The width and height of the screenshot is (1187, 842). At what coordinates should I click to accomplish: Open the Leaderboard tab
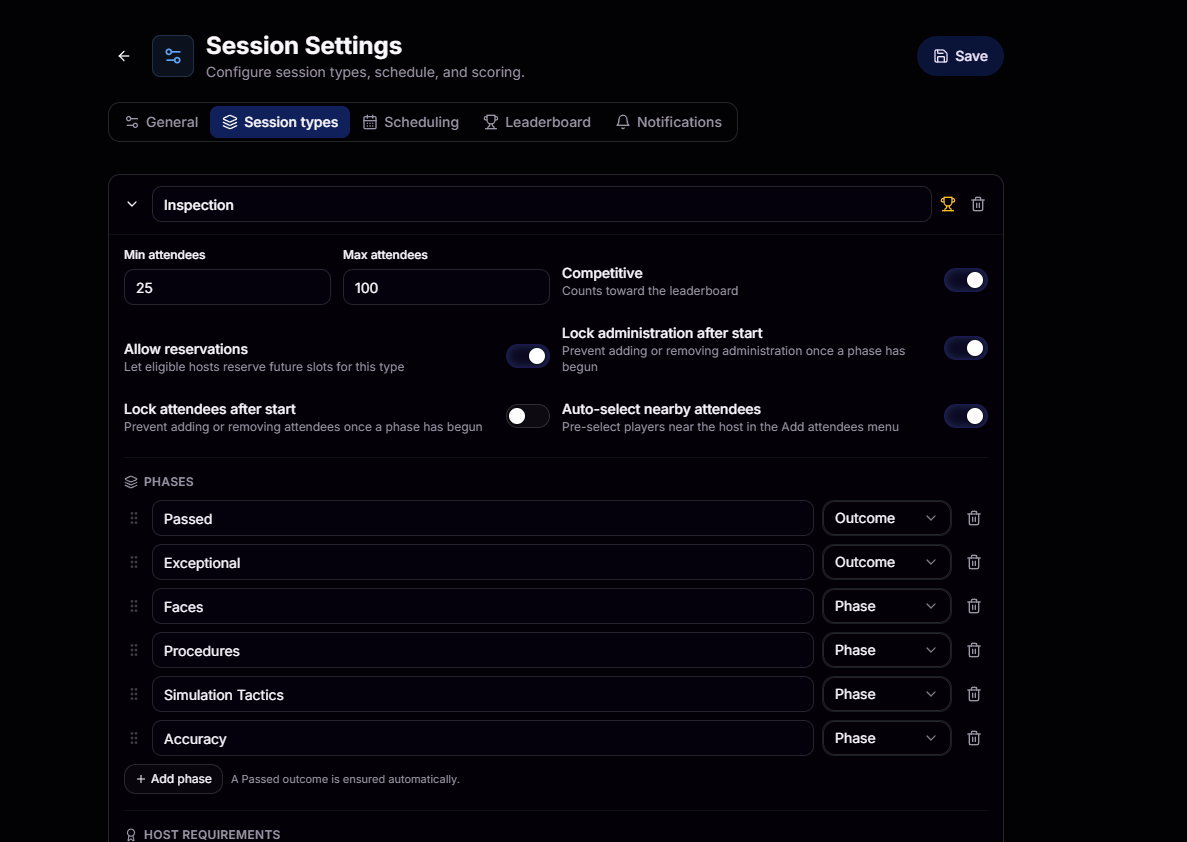[537, 122]
